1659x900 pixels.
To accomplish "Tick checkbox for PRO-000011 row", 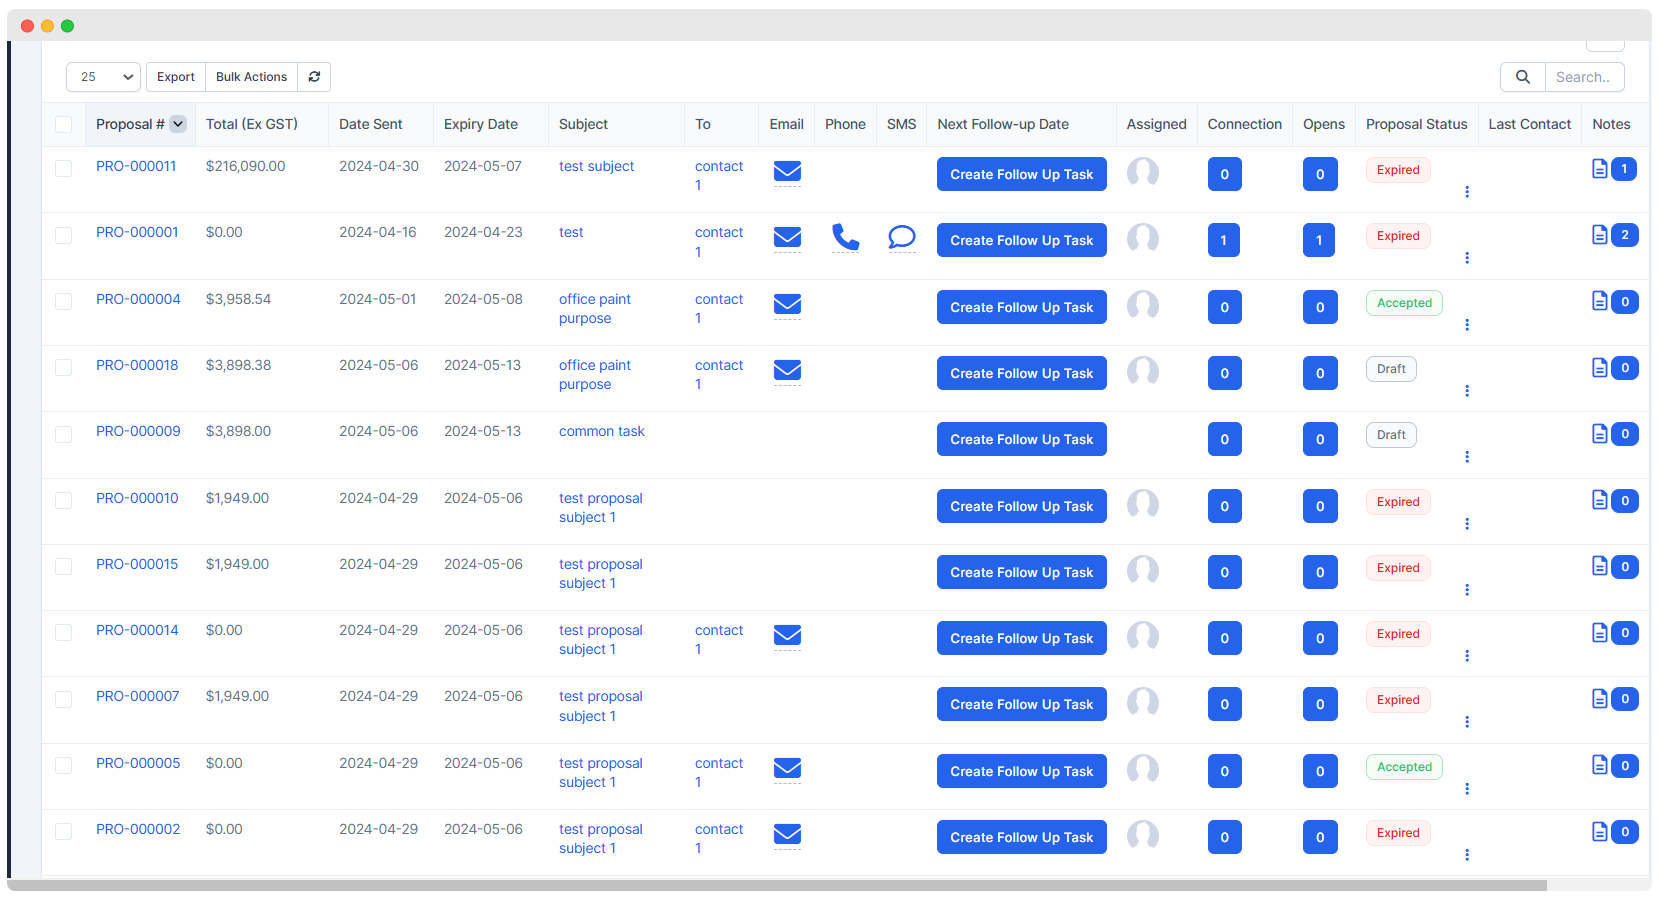I will (x=63, y=169).
